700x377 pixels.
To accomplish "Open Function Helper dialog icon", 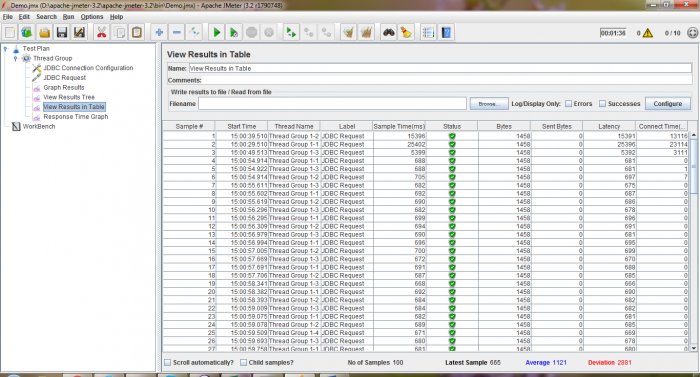I will 428,33.
